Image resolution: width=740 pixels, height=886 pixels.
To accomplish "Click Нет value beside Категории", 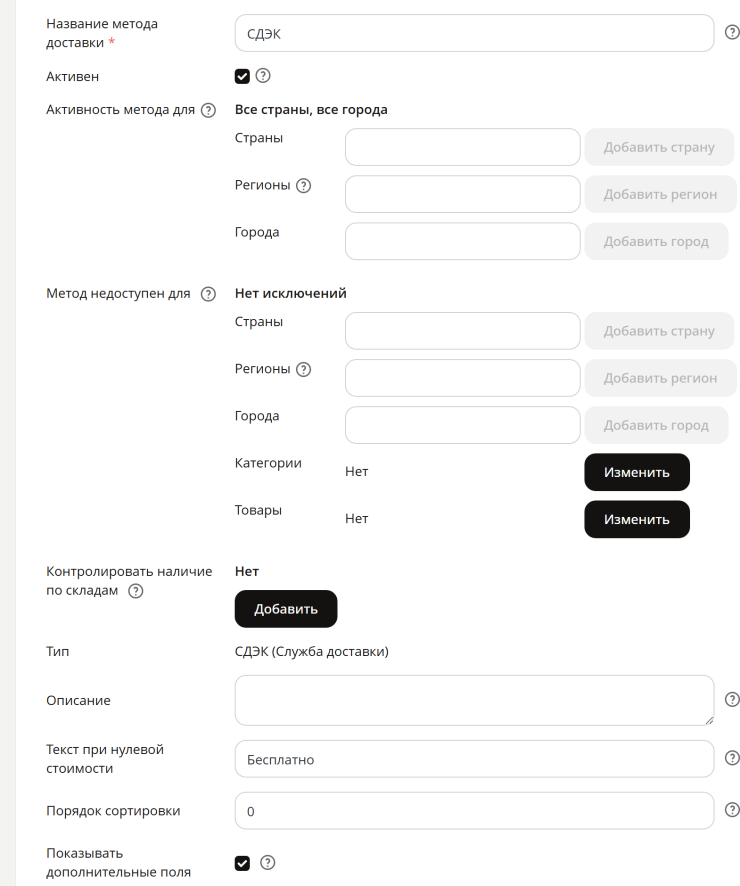I will click(356, 471).
